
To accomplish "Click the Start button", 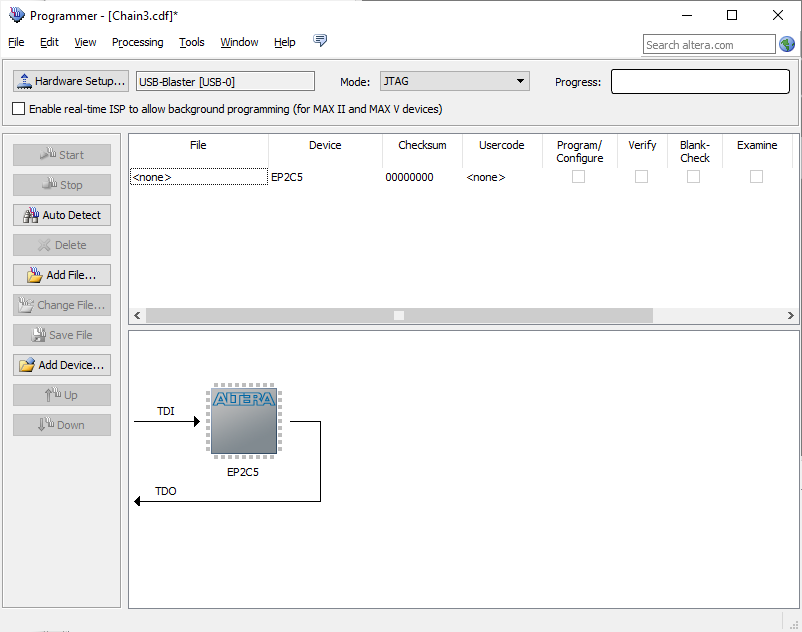I will [62, 155].
